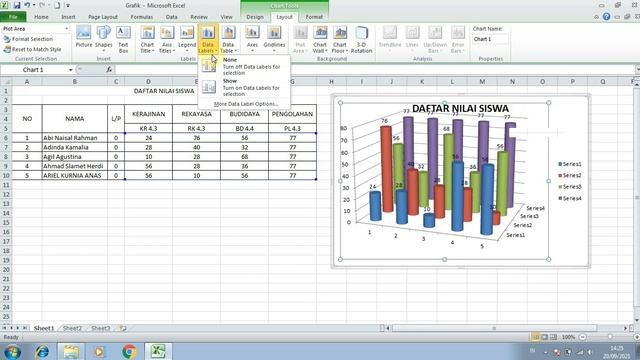Switch to the View tab
Image resolution: width=640 pixels, height=360 pixels.
[226, 17]
